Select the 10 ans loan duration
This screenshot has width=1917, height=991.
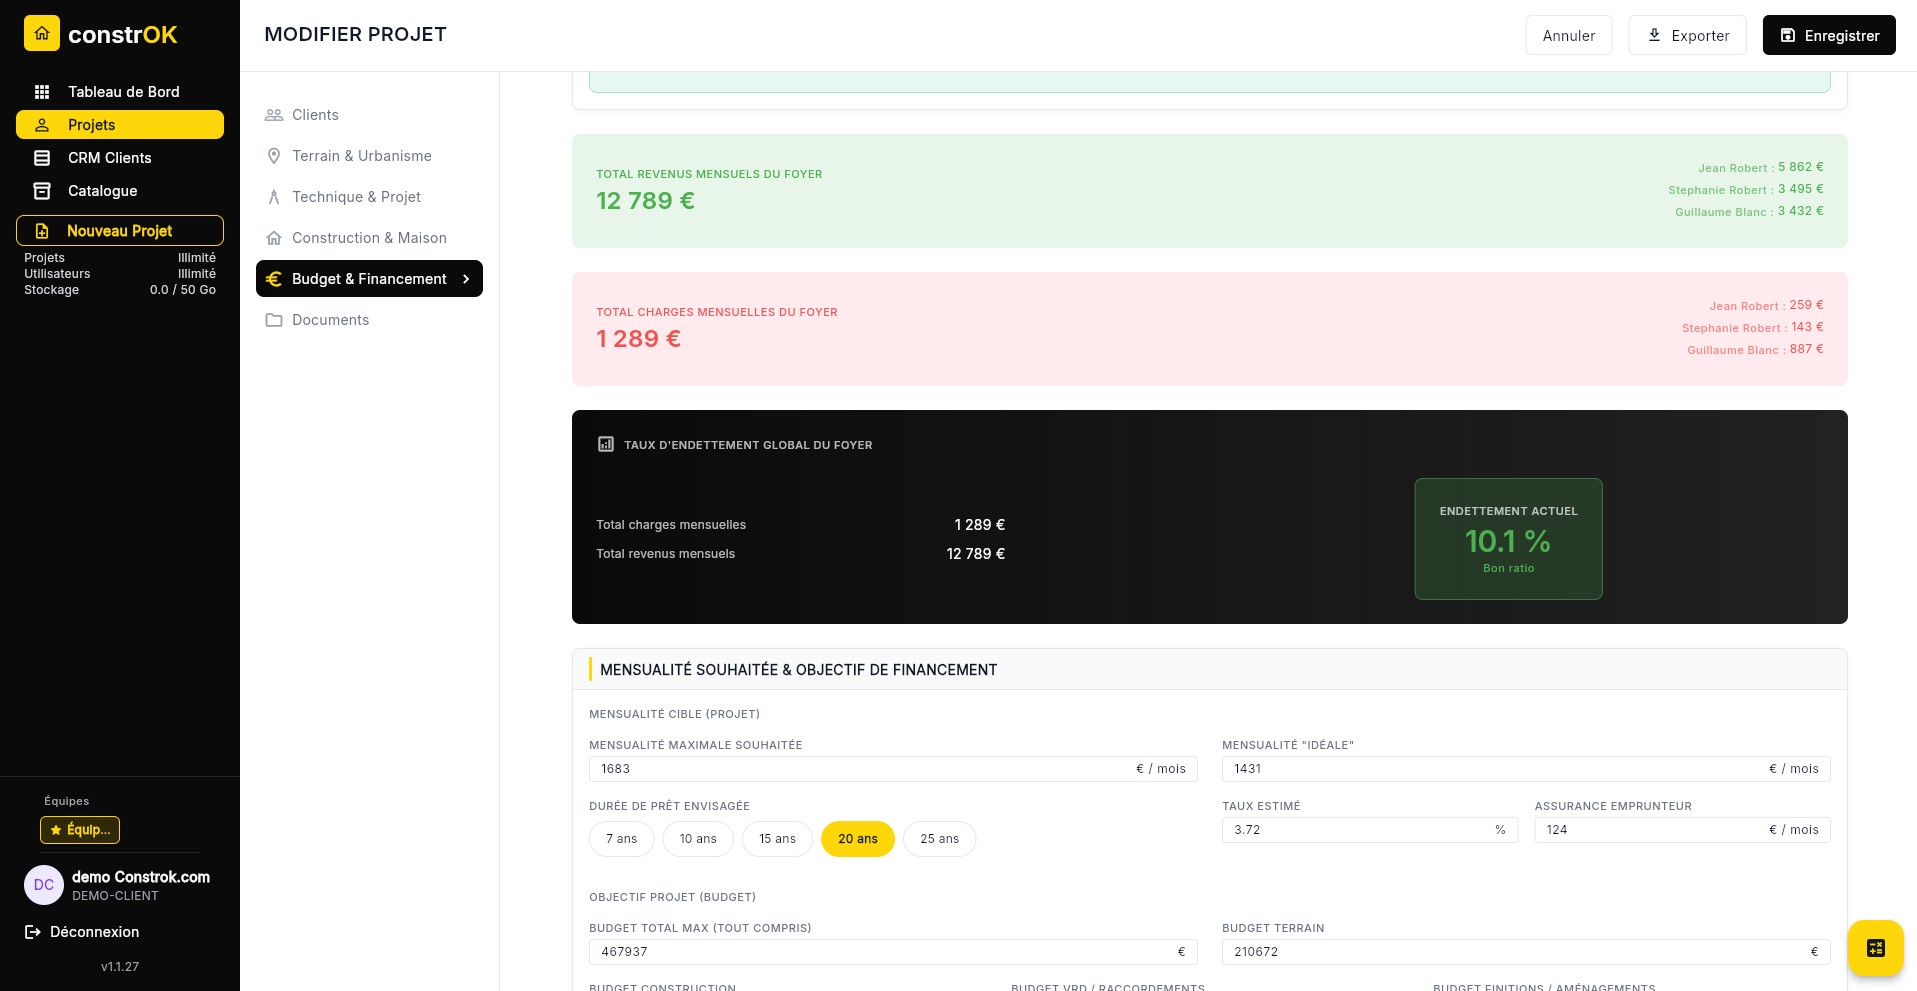click(697, 839)
